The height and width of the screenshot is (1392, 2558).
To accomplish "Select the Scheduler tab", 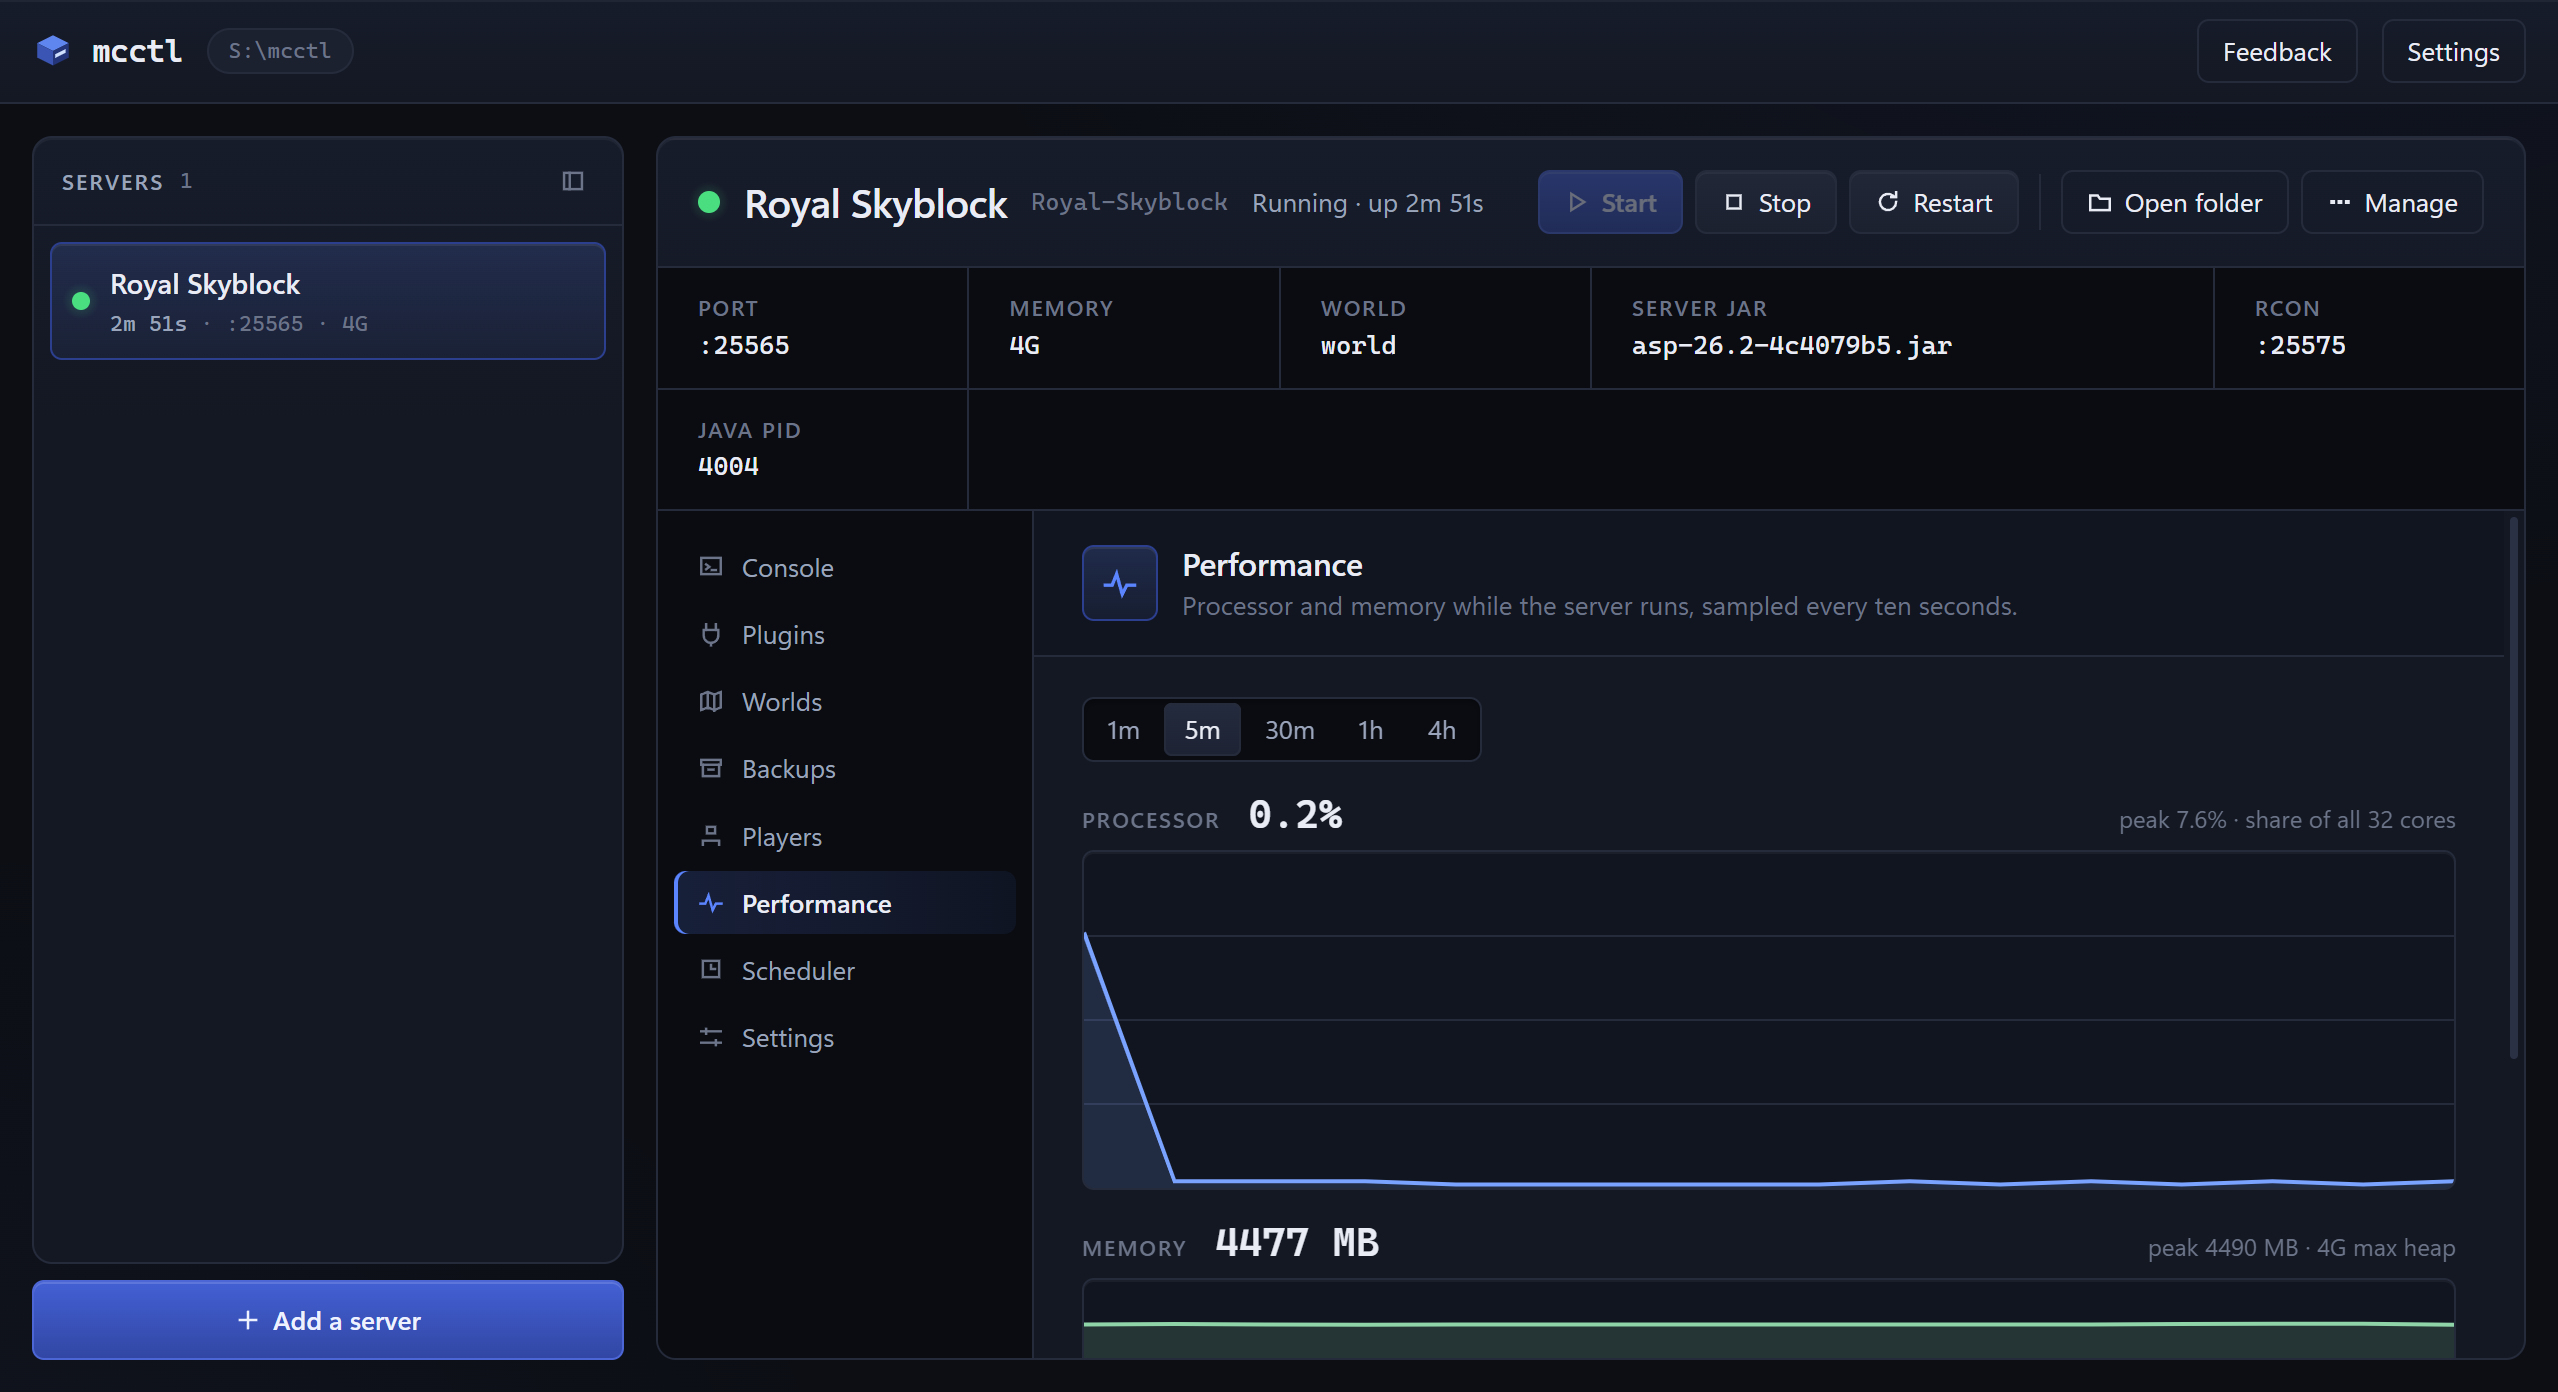I will coord(845,971).
